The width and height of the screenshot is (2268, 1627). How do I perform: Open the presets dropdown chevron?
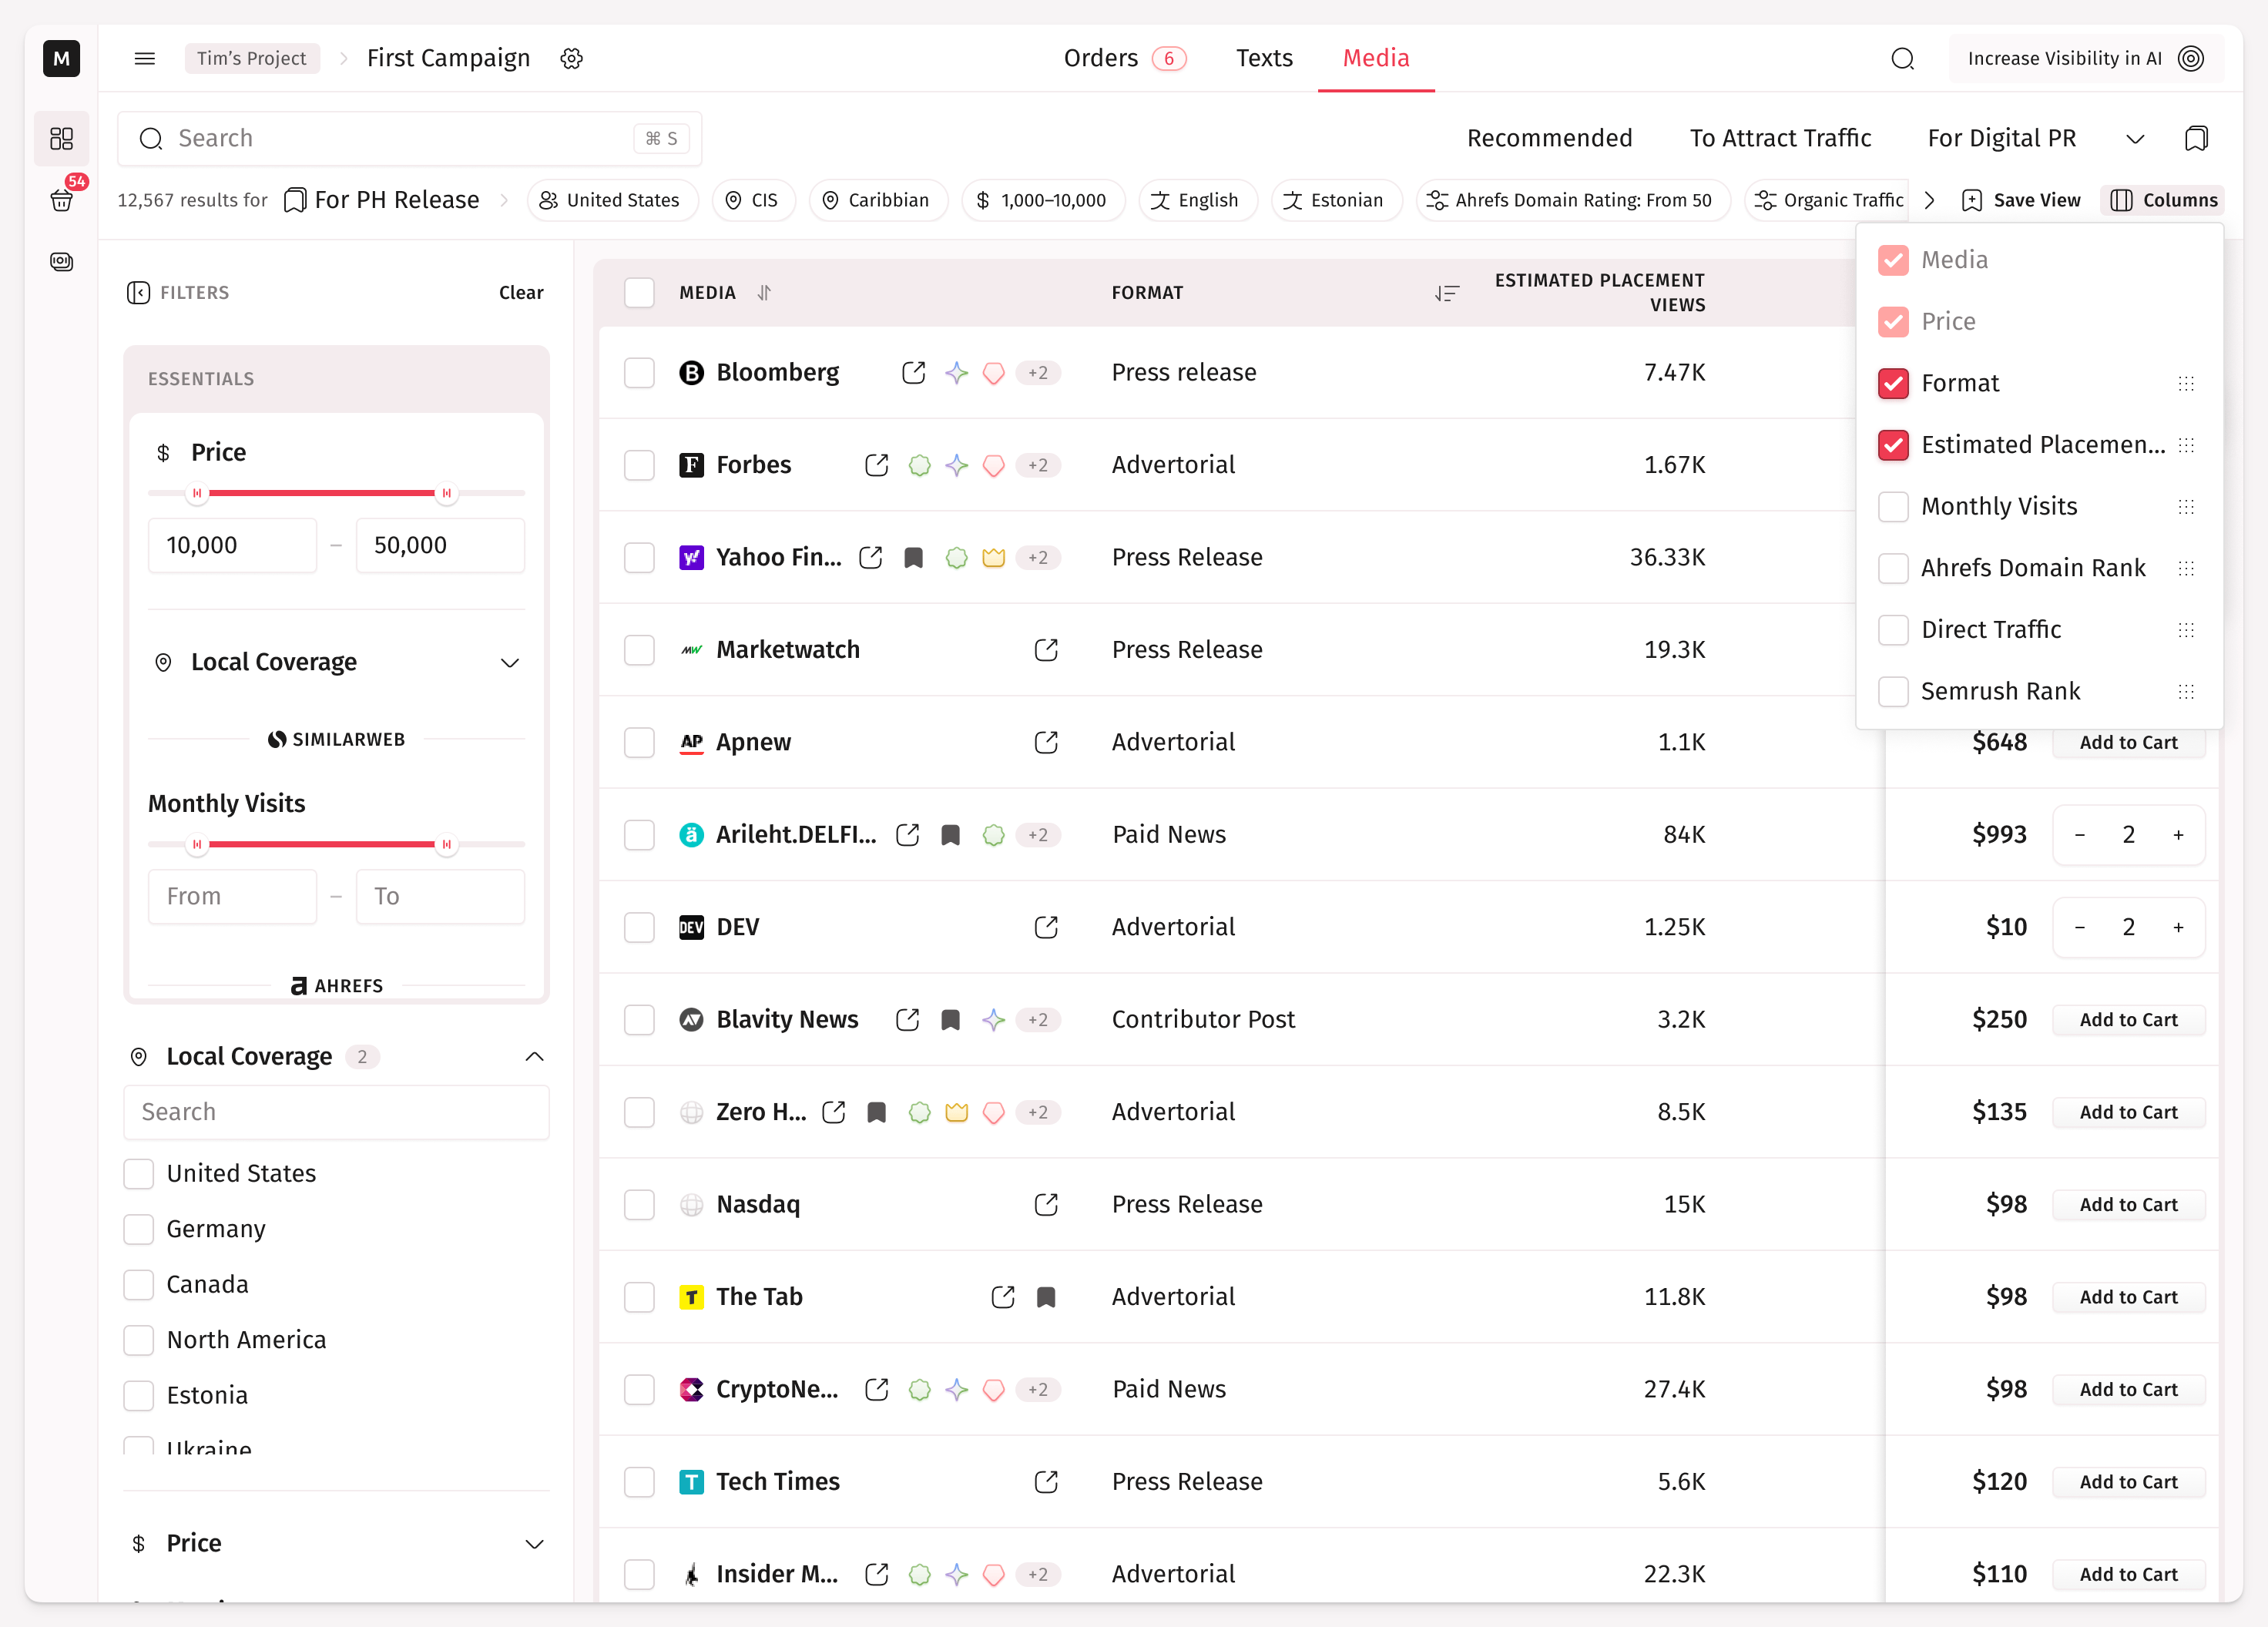(x=2135, y=138)
